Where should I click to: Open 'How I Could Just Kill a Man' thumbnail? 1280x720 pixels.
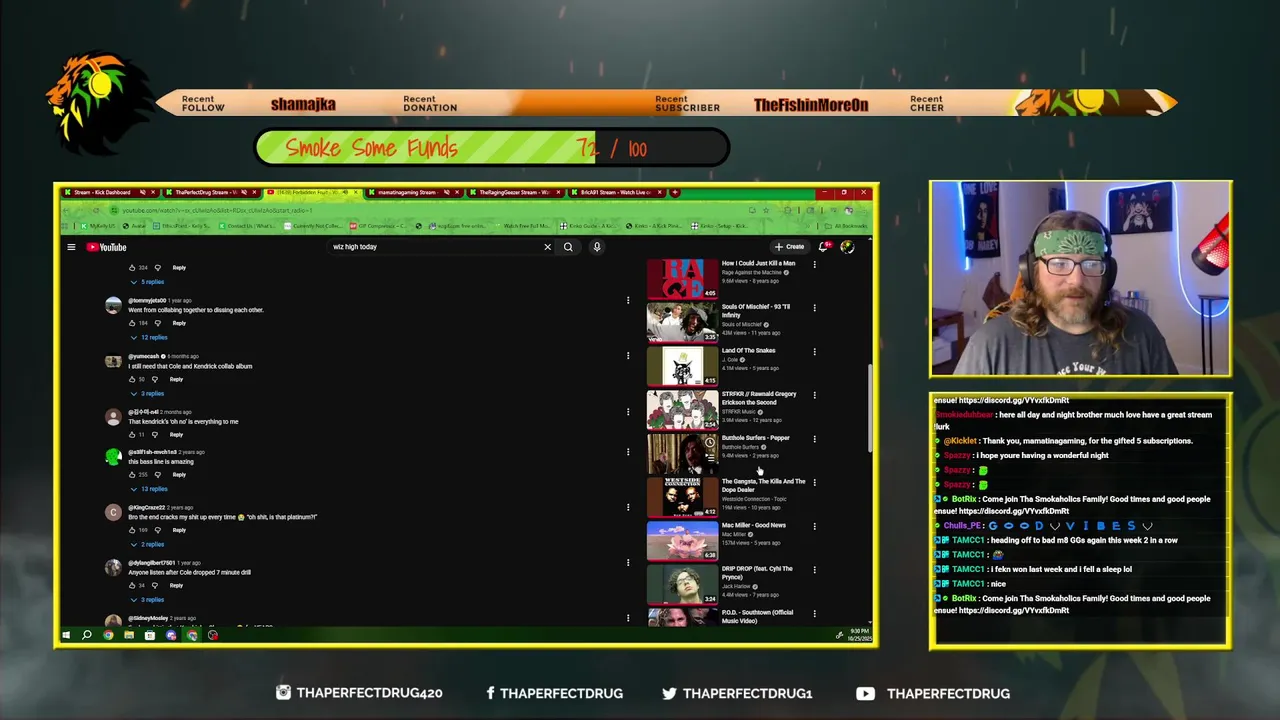682,279
